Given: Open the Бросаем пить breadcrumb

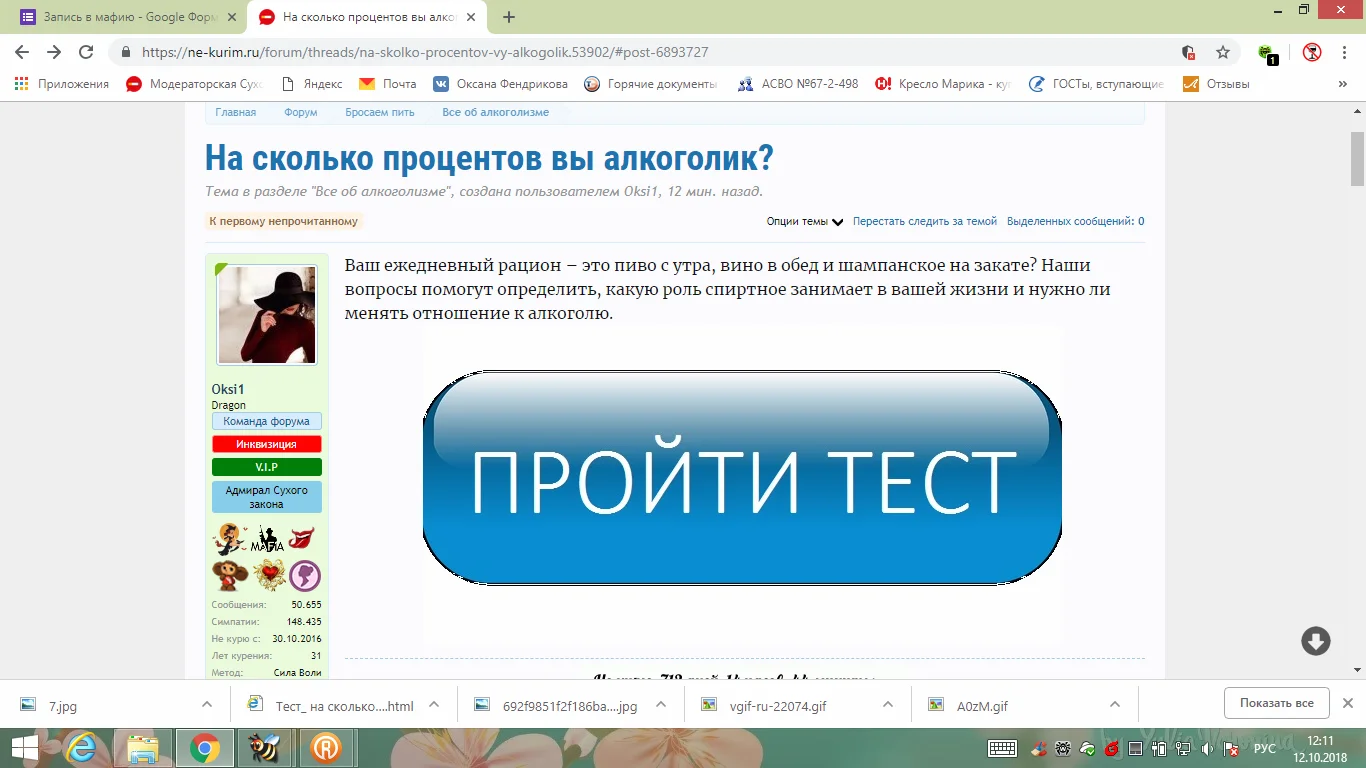Looking at the screenshot, I should point(380,112).
